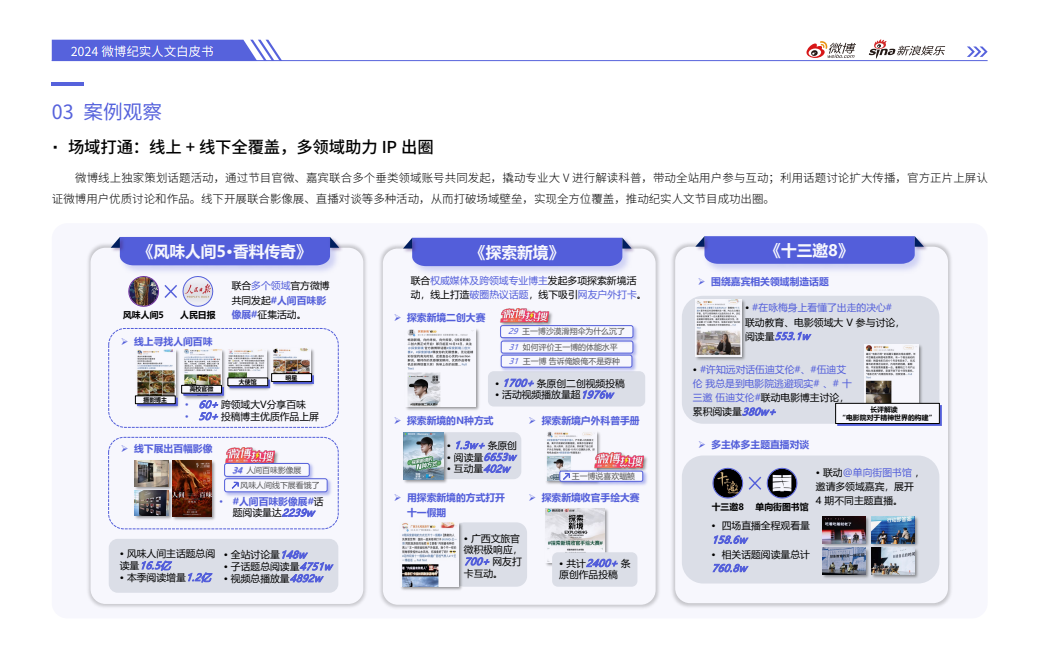Click the 长评解读 caption box
This screenshot has height=648, width=1041.
(887, 414)
